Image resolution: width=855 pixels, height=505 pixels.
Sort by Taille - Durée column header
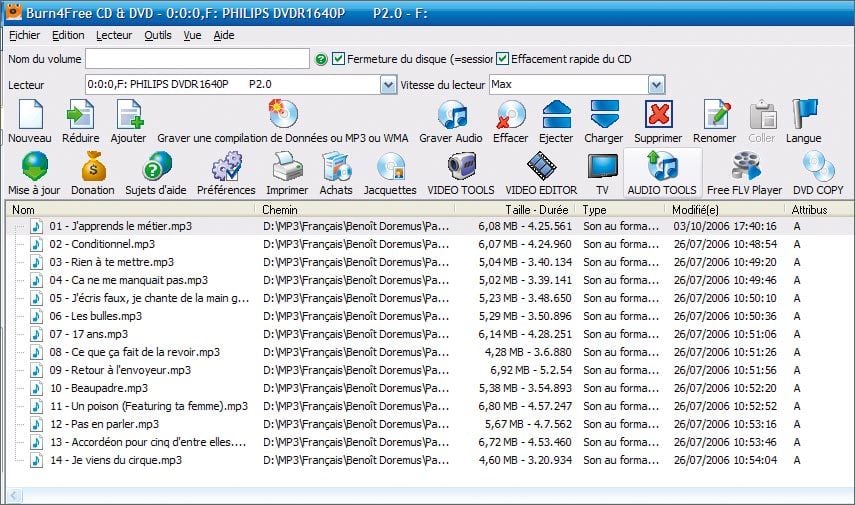click(x=515, y=209)
